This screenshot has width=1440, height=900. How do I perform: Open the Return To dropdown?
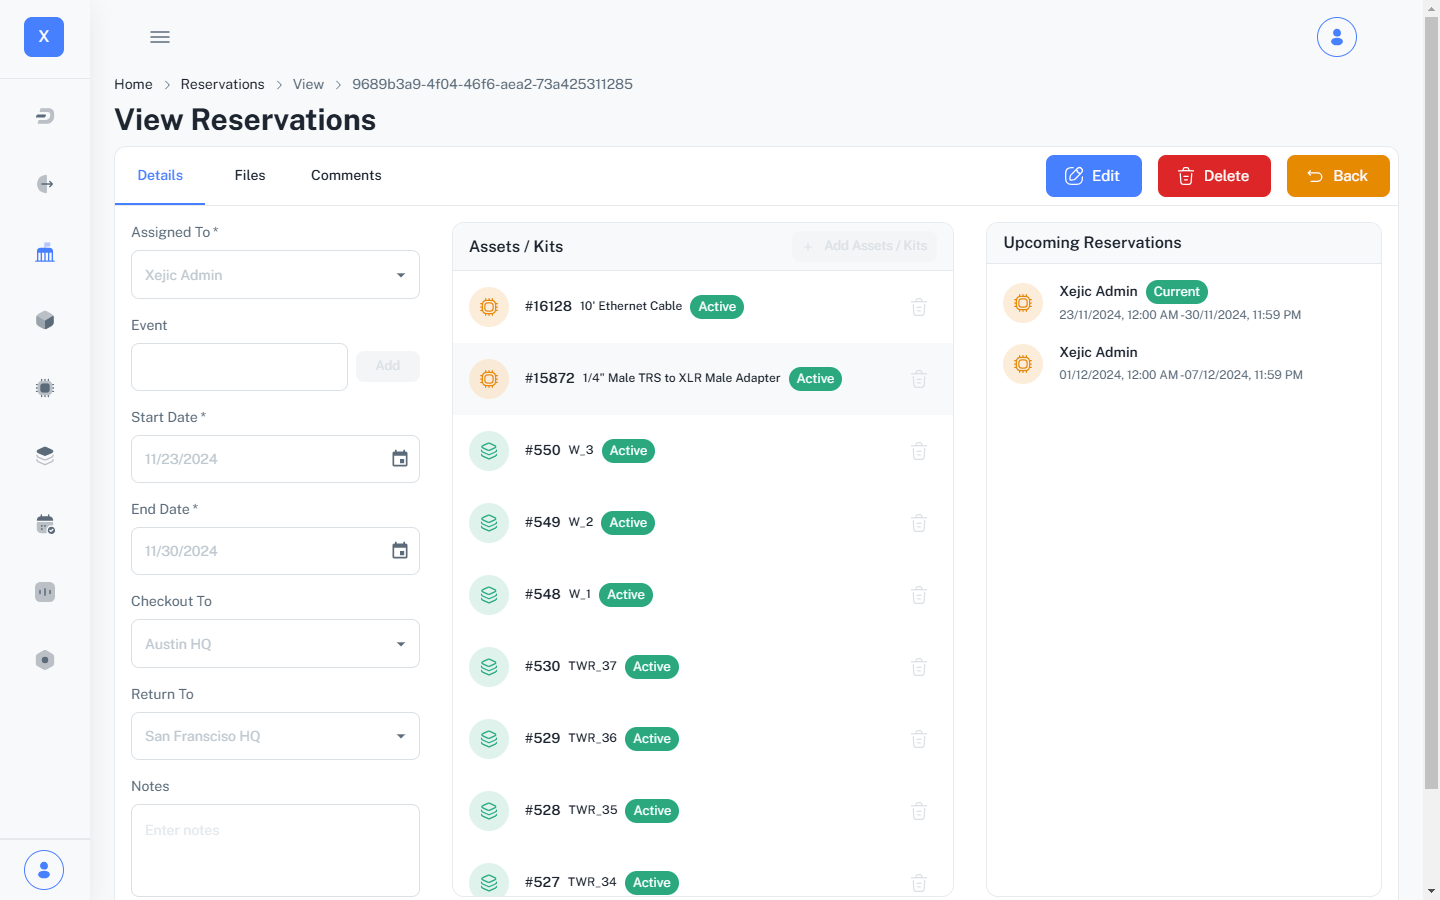pos(275,736)
